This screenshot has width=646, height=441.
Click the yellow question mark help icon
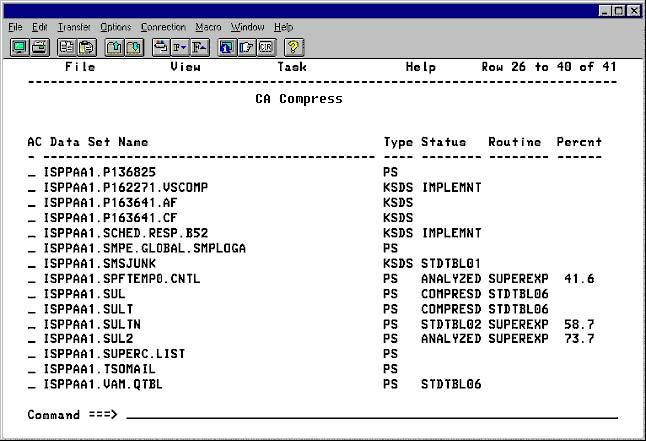[x=294, y=47]
